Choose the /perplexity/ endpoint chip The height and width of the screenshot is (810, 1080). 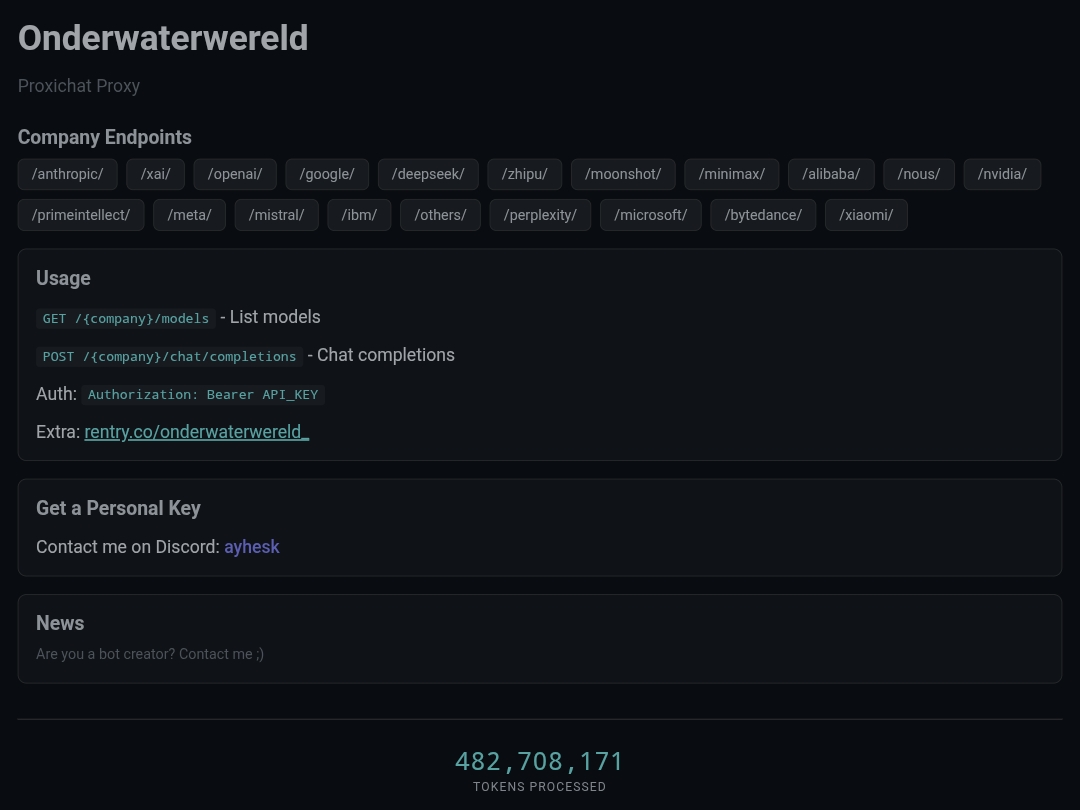(540, 215)
